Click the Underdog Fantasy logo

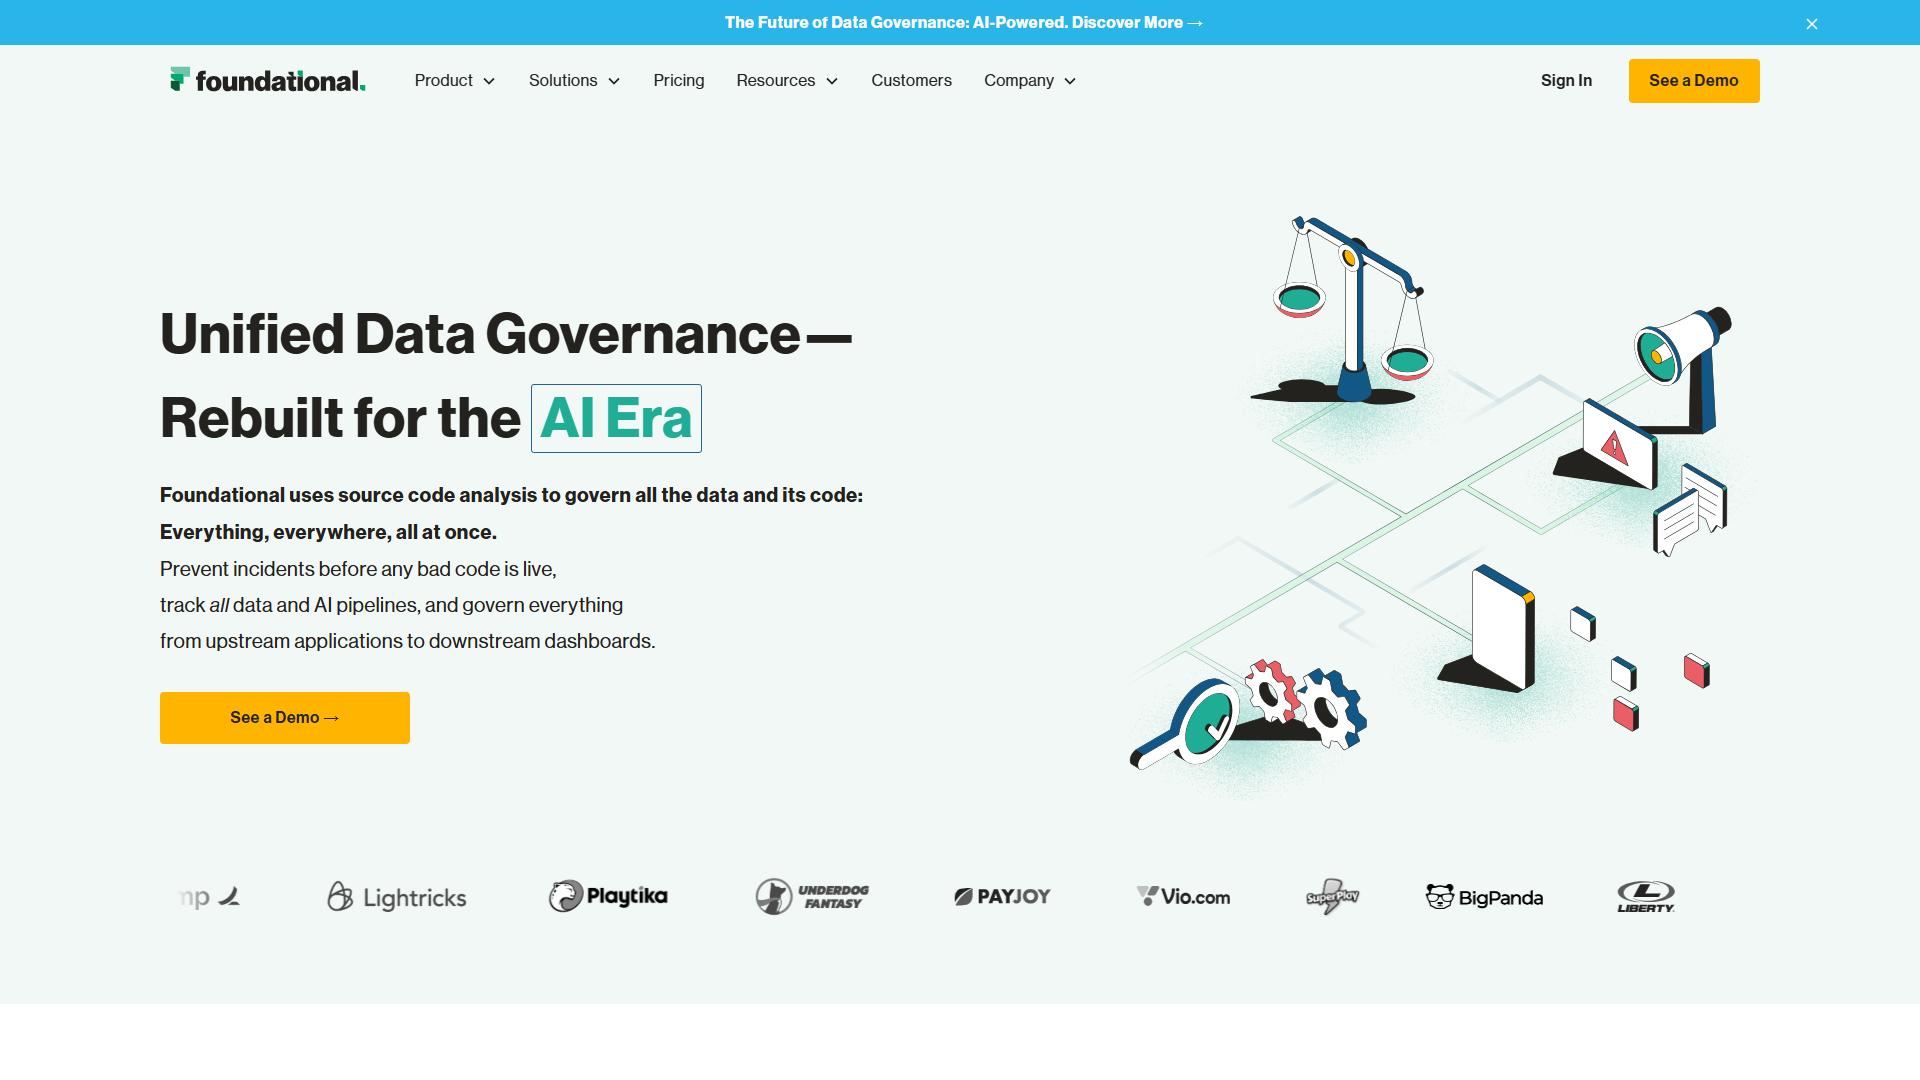coord(812,896)
